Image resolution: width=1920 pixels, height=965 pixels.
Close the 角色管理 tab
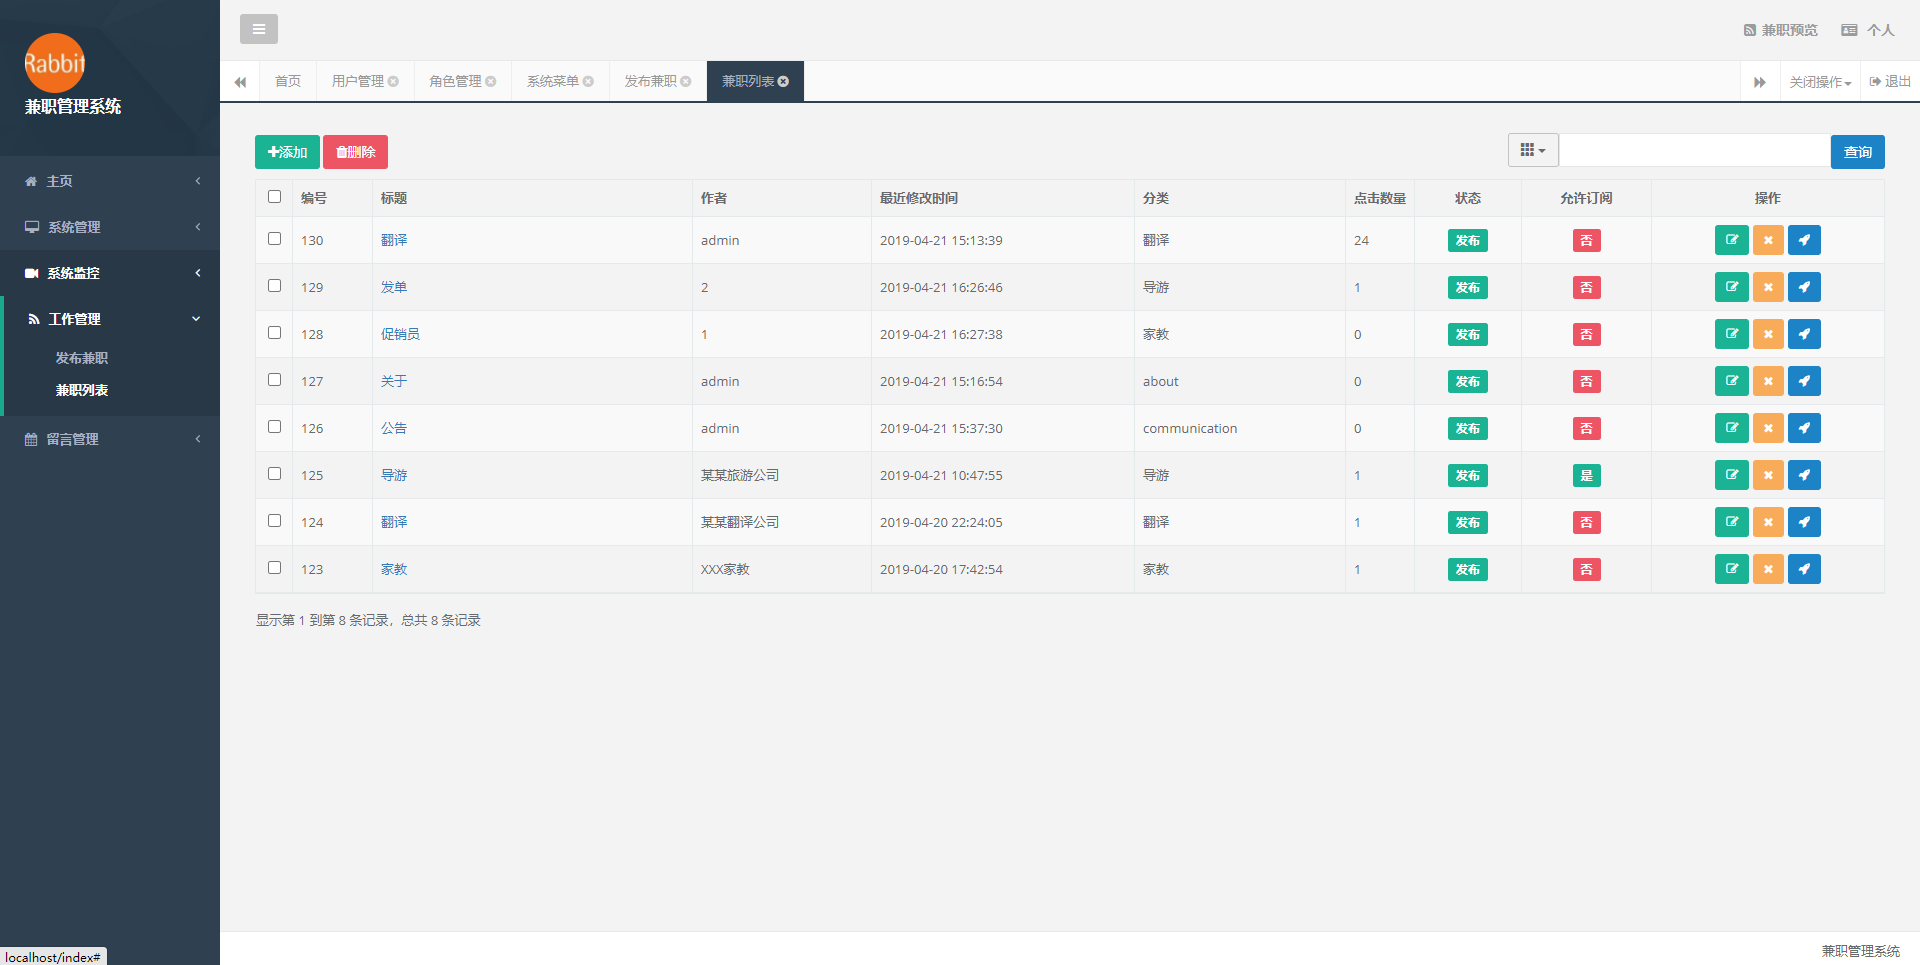491,82
